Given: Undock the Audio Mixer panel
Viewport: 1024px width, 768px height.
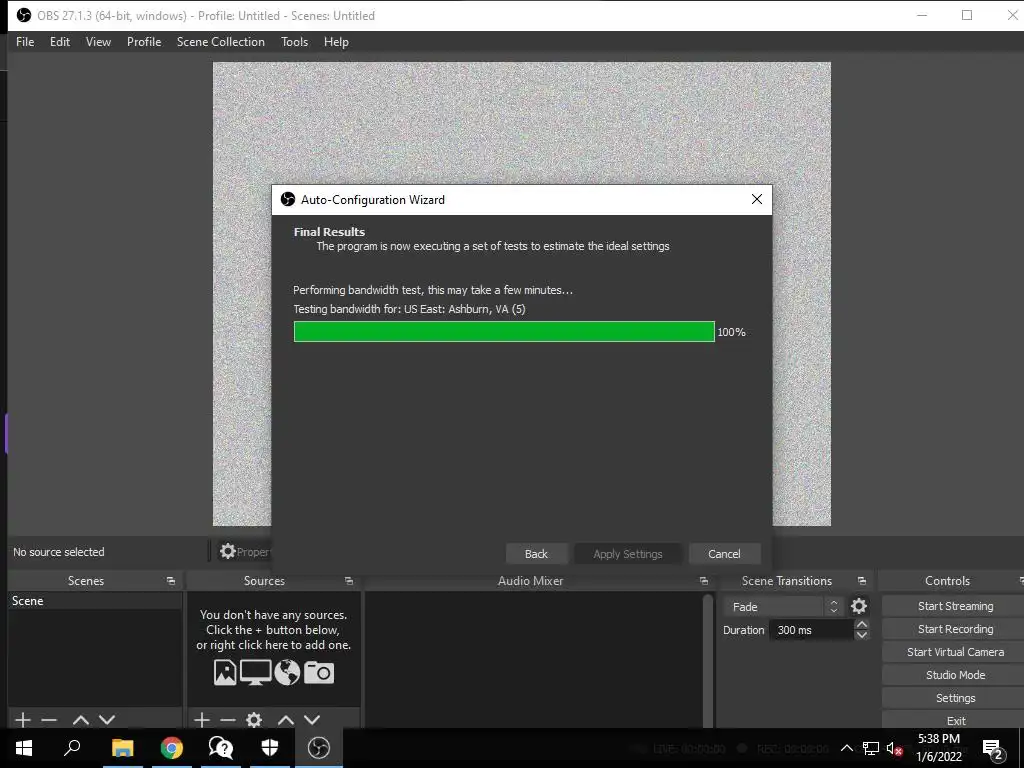Looking at the screenshot, I should (703, 581).
